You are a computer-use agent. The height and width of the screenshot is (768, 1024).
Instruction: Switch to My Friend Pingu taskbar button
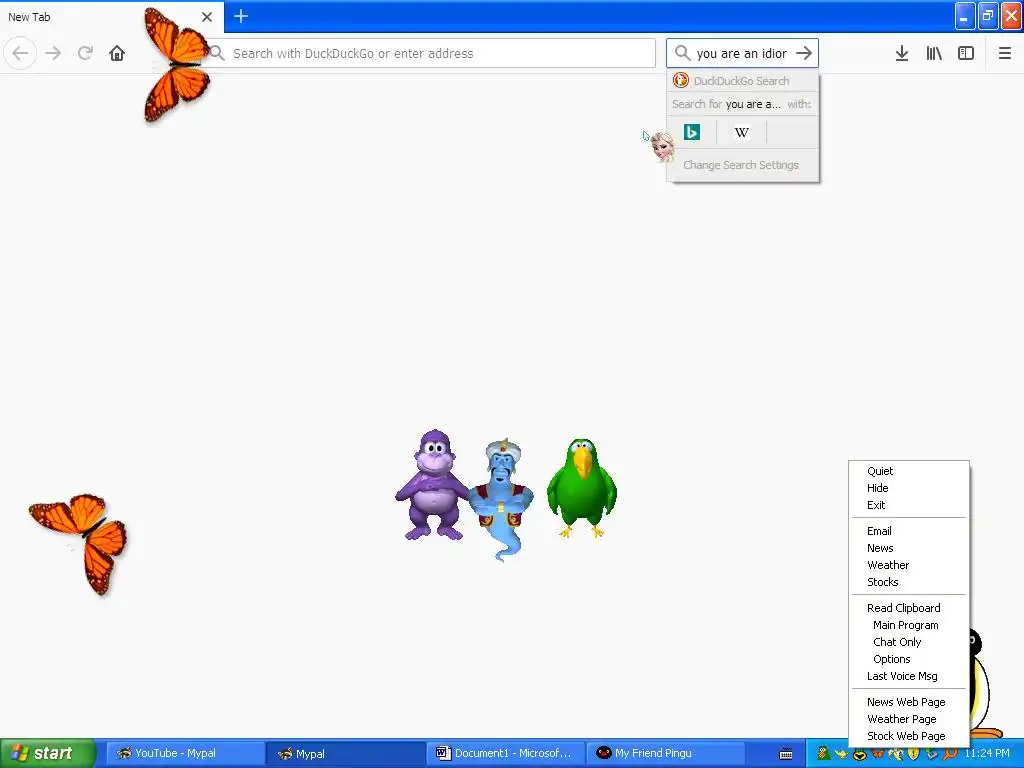click(666, 754)
